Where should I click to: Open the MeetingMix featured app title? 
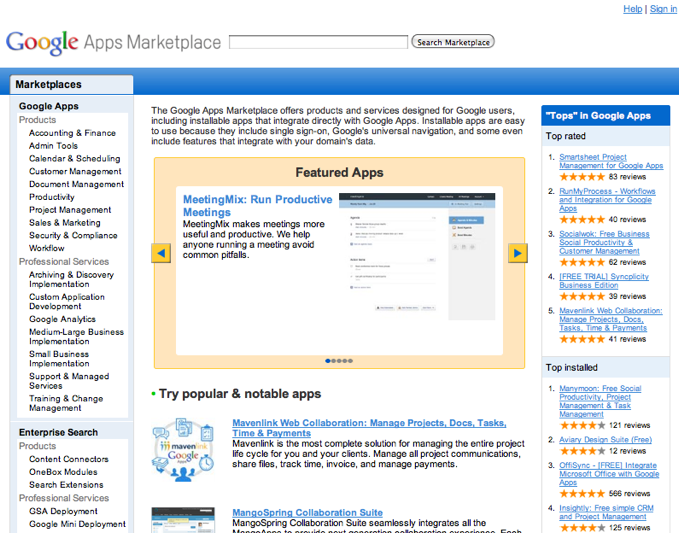click(257, 206)
